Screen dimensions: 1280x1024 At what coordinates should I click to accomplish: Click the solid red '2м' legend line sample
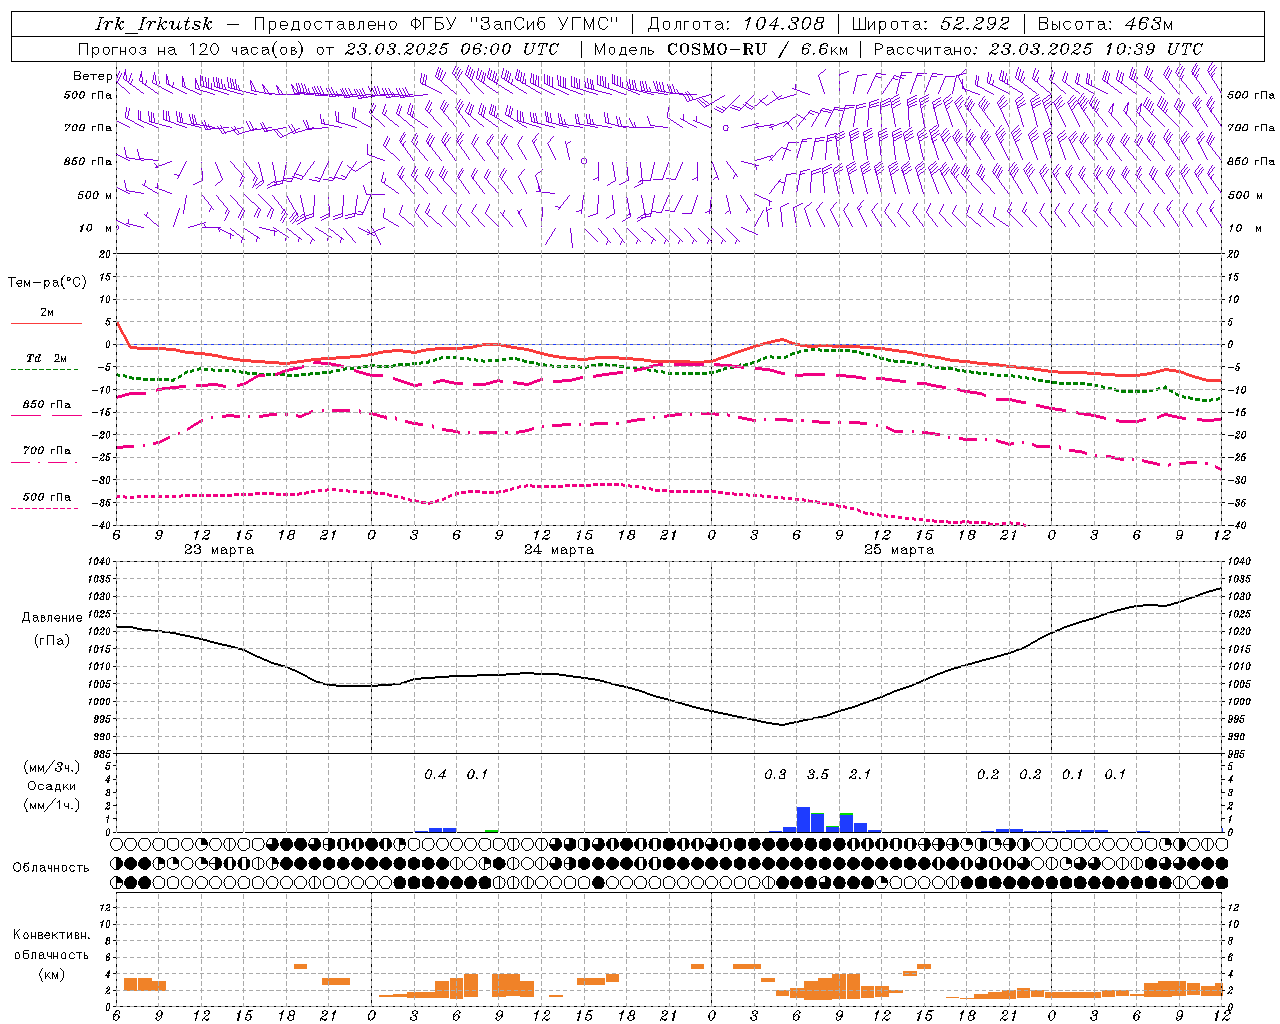pyautogui.click(x=47, y=323)
